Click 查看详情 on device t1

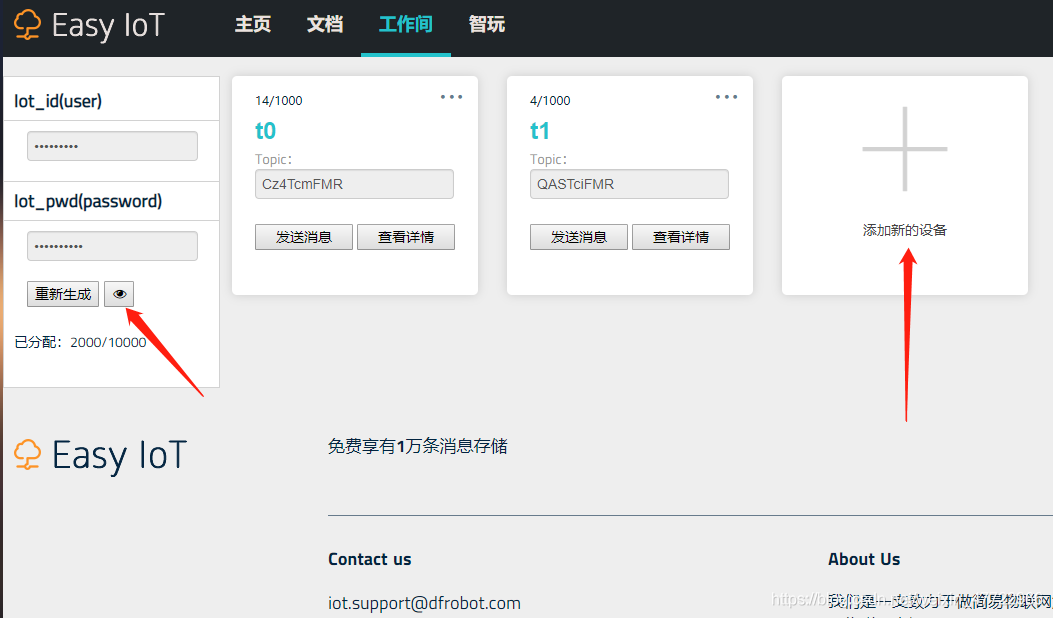point(681,237)
